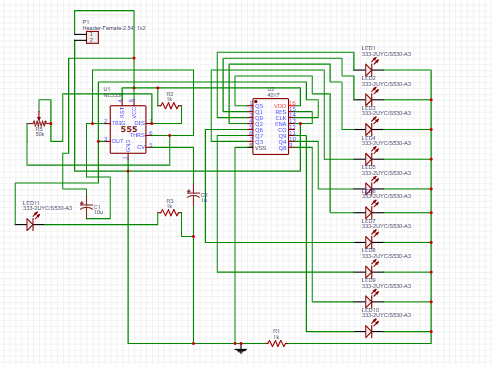Select the LED3 diode symbol
492x365 pixels.
(371, 126)
